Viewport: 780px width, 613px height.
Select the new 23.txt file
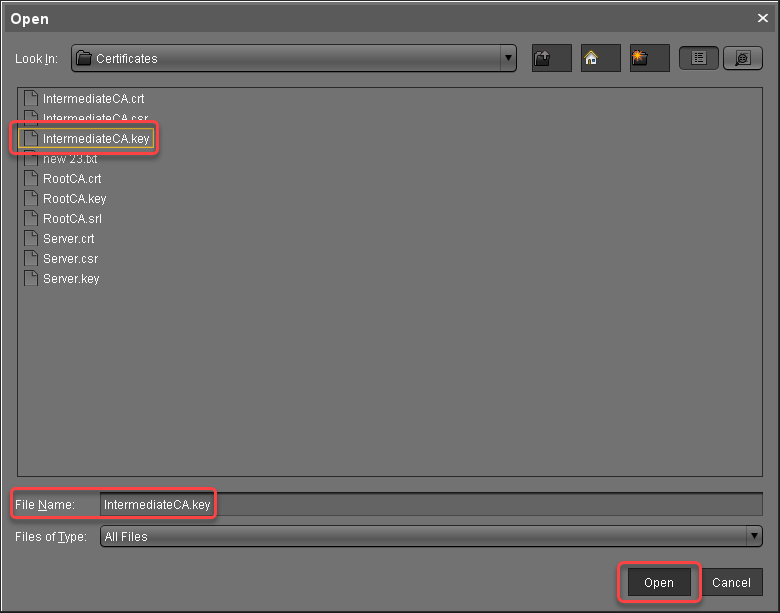69,159
